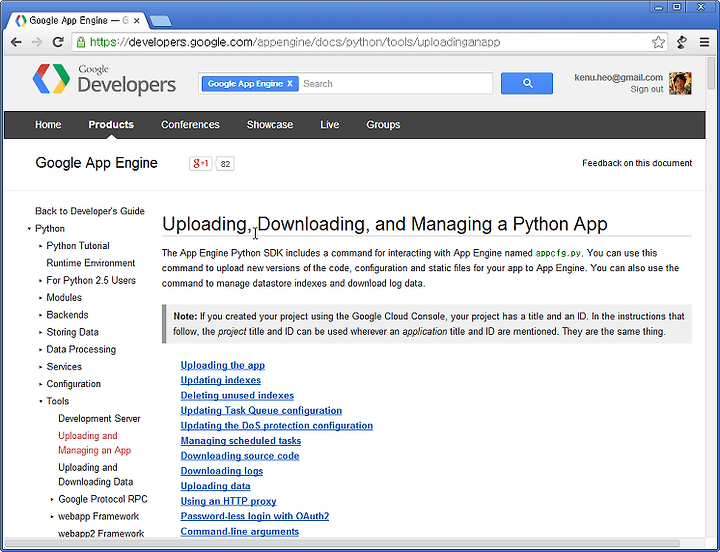Viewport: 720px width, 552px height.
Task: Click the 82 plus-one count bubble
Action: 225,163
